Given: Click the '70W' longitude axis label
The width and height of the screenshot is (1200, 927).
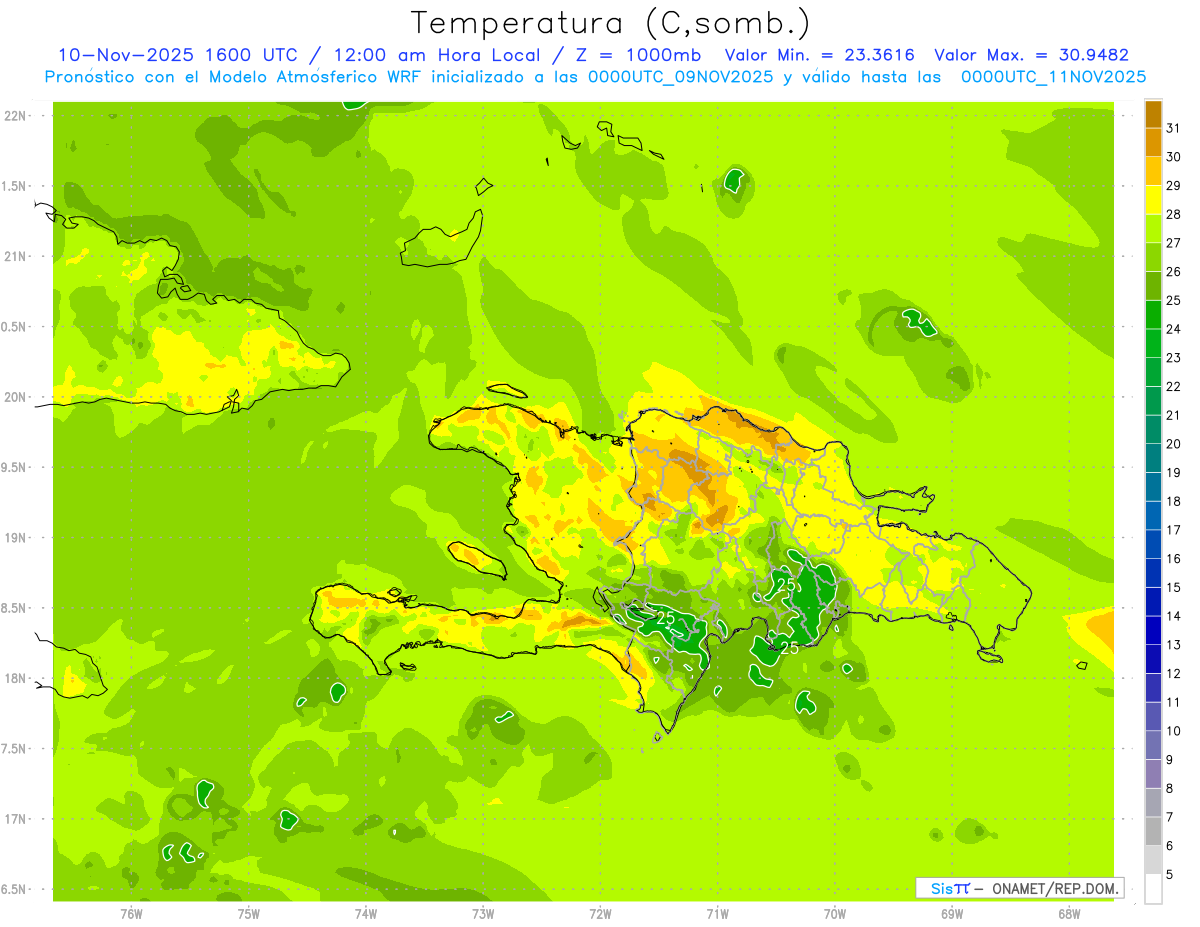Looking at the screenshot, I should click(834, 914).
